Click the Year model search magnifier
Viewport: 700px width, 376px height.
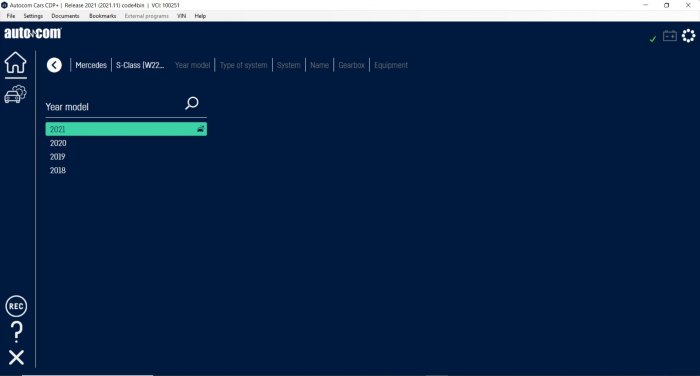(x=192, y=103)
